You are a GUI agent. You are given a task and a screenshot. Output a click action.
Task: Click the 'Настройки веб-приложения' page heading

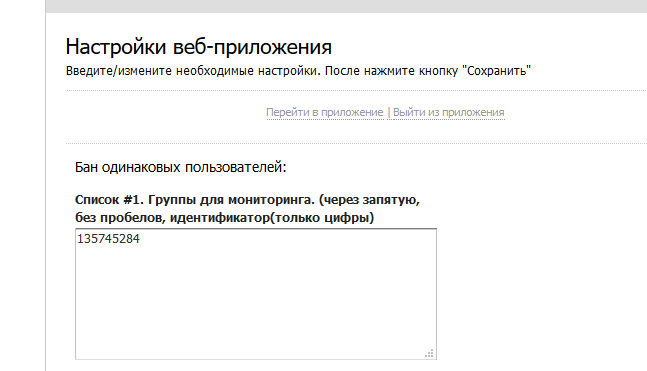click(198, 47)
